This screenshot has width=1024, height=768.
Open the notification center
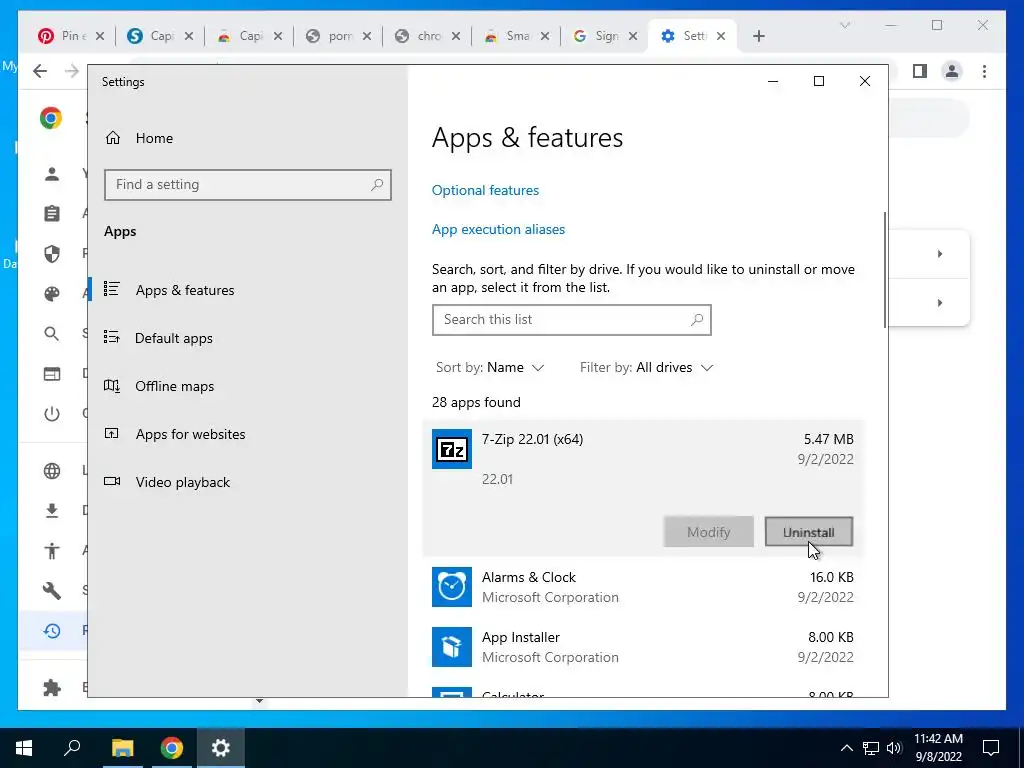(991, 748)
